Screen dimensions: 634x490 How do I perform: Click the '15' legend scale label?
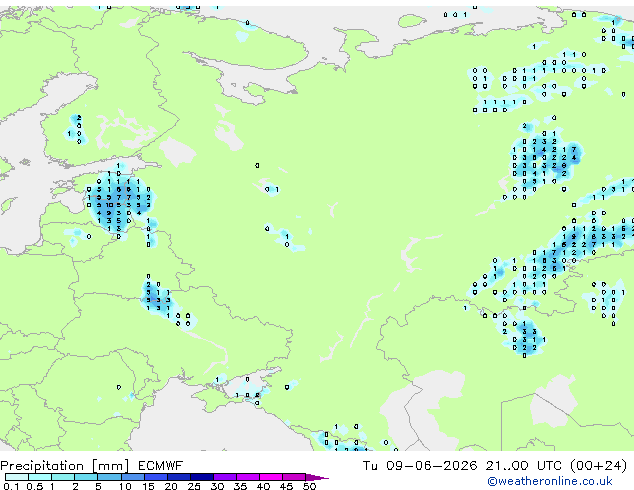point(148,486)
